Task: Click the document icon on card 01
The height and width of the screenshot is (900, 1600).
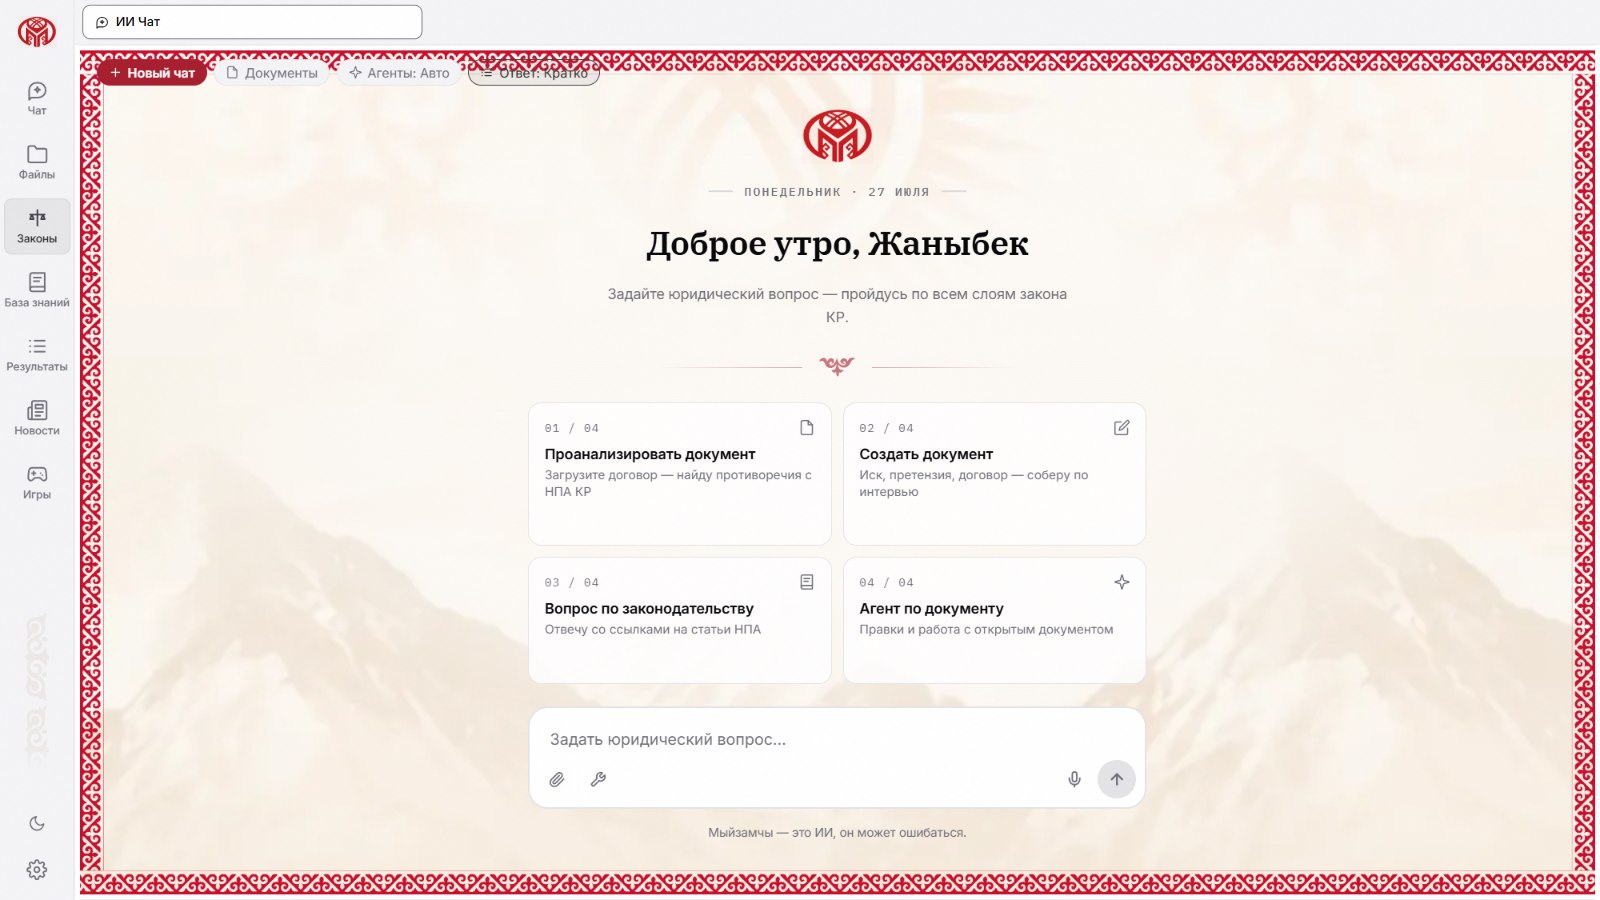Action: click(807, 428)
